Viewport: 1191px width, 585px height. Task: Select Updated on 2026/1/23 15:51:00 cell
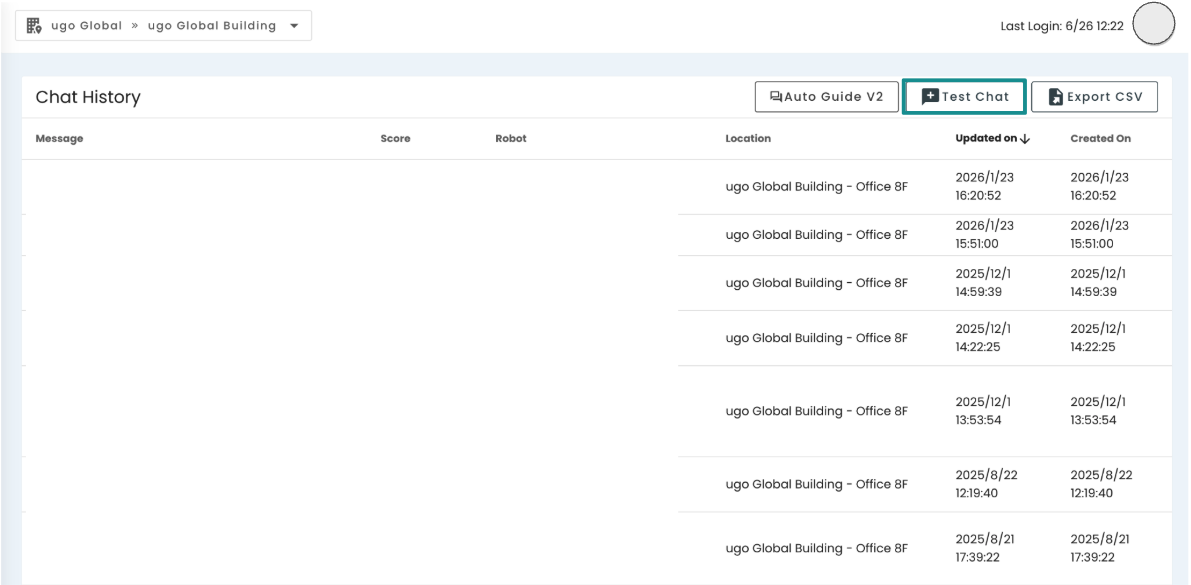pos(984,235)
